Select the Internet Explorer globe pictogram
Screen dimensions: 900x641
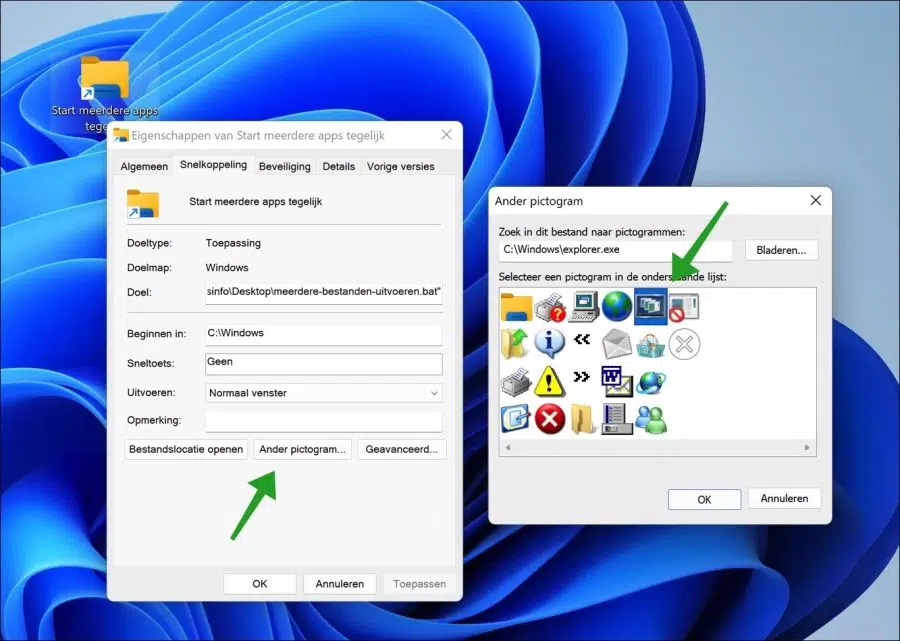click(x=651, y=382)
